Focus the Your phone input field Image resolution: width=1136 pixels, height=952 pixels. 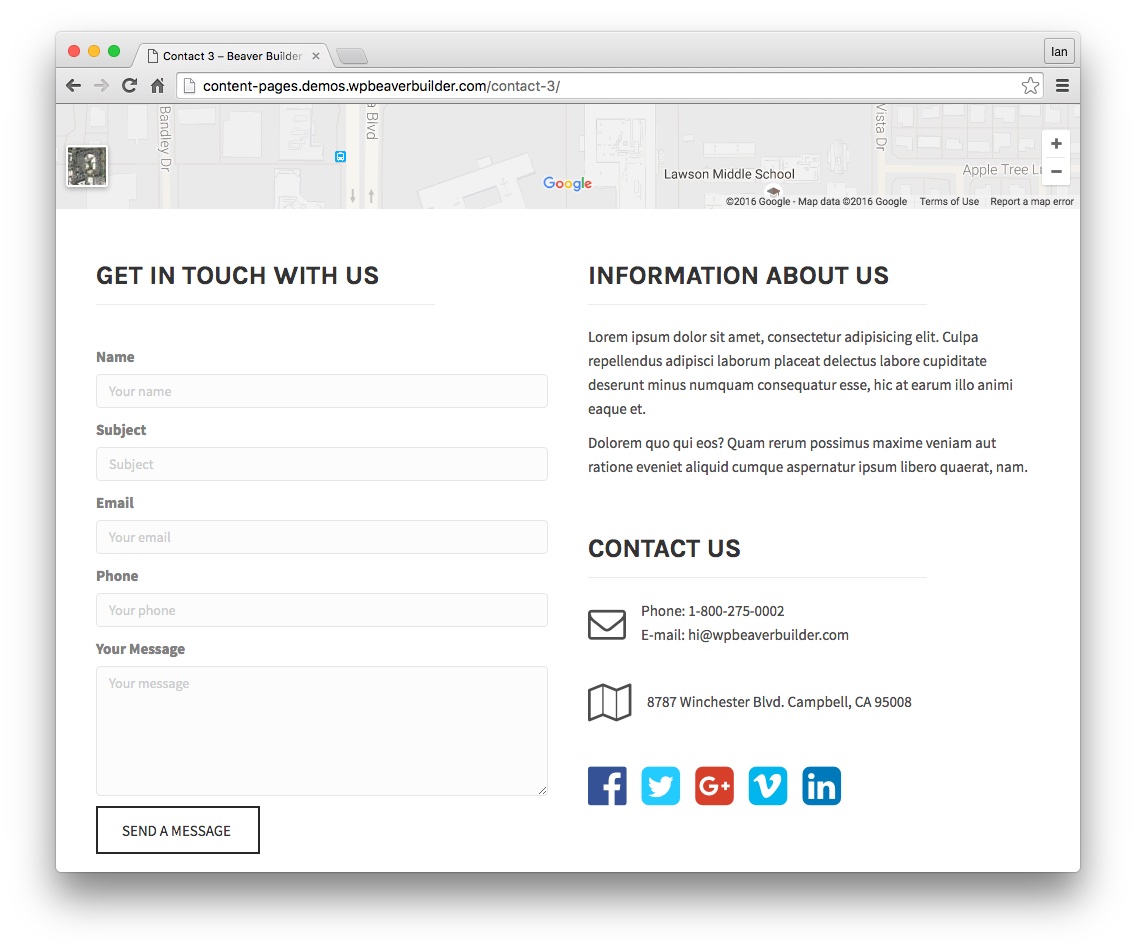tap(322, 610)
